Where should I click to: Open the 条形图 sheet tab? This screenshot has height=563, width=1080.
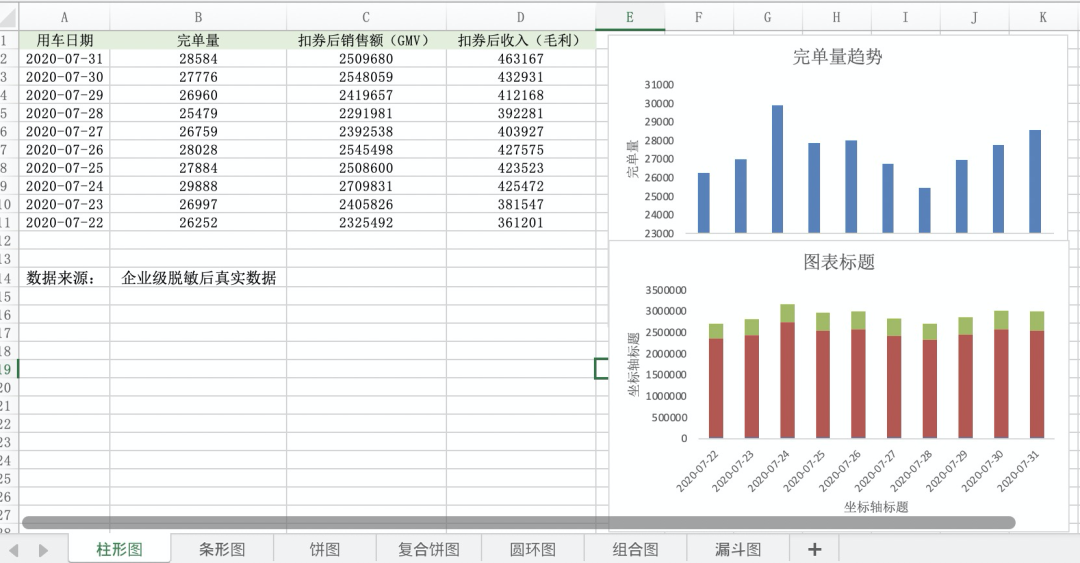tap(222, 549)
